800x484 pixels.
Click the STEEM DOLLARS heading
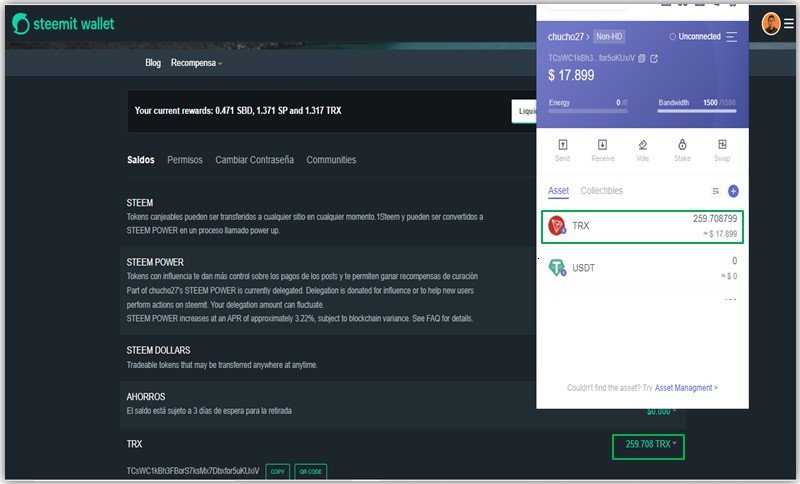[x=158, y=350]
